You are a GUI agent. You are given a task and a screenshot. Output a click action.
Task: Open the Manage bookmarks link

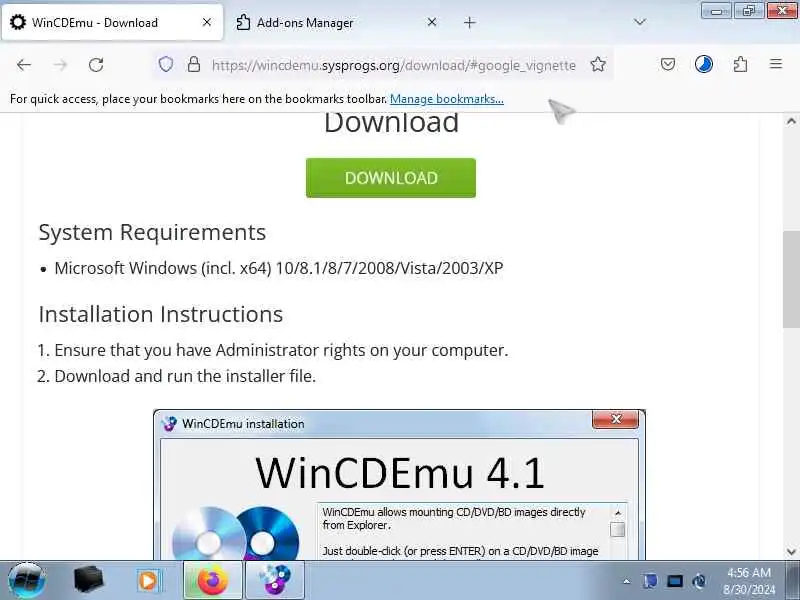446,99
